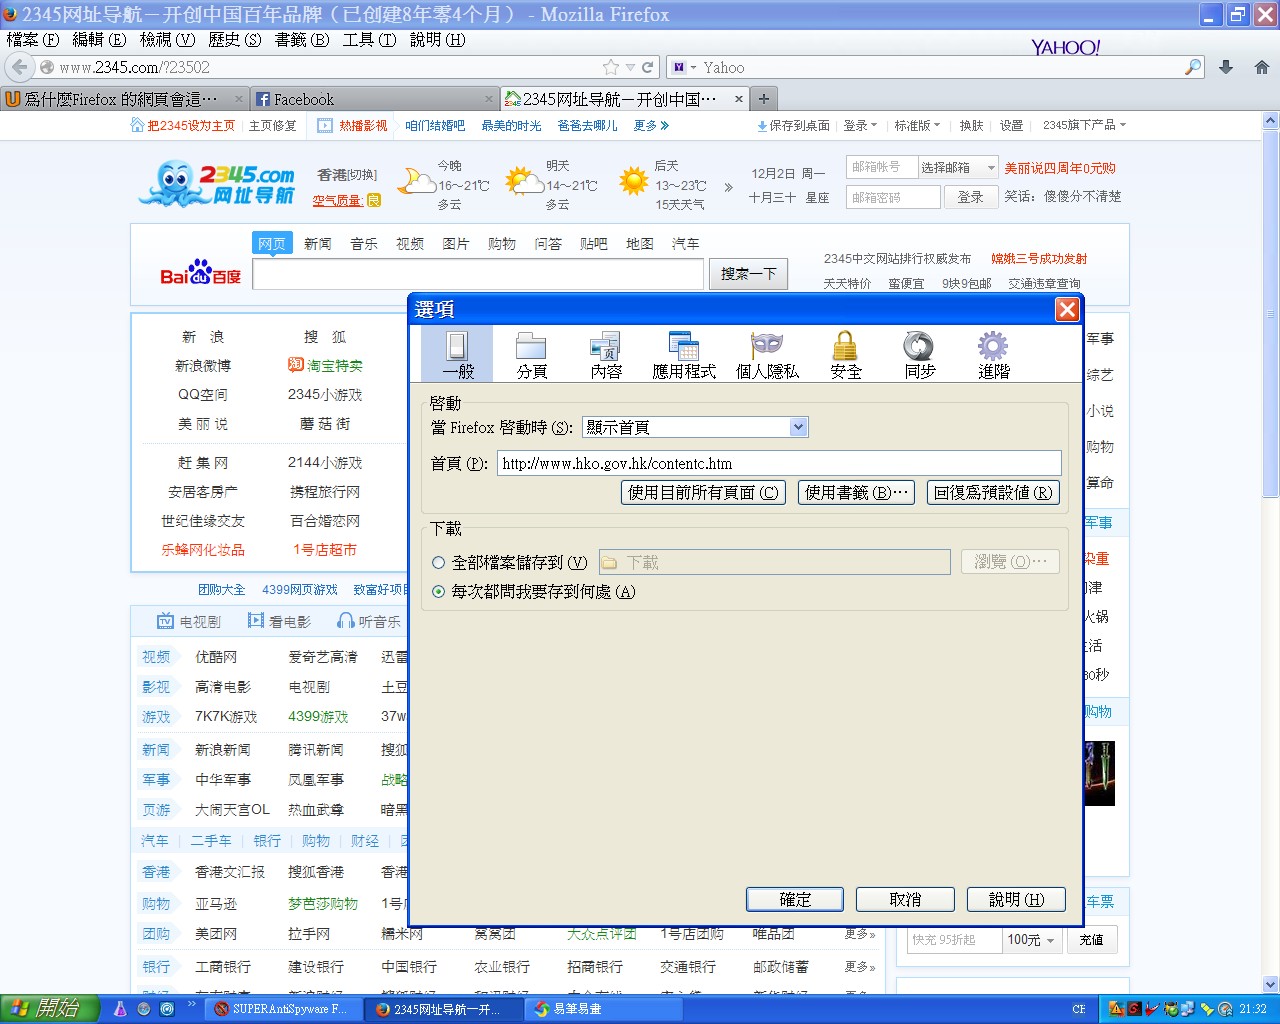Open the 書籤 (Bookmarks) menu

(x=301, y=40)
